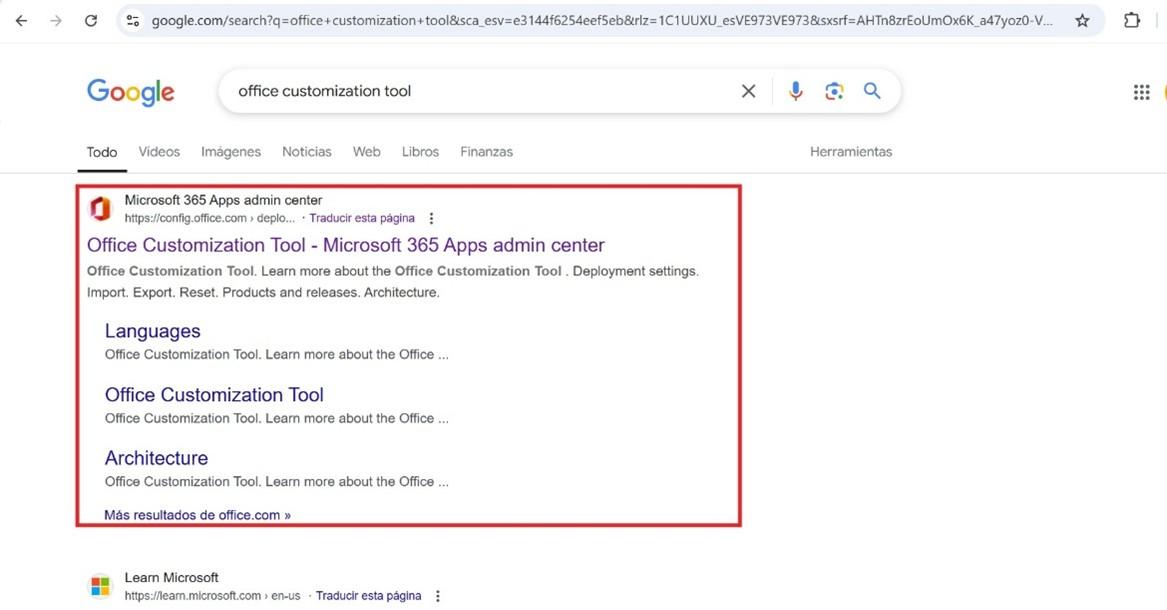This screenshot has width=1167, height=610.
Task: Click the Learn Microsoft site name
Action: point(171,577)
